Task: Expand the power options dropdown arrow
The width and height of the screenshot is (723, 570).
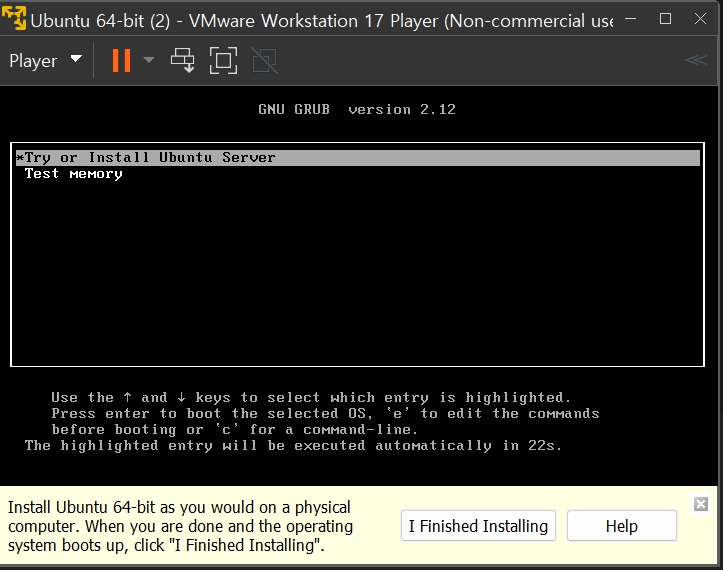Action: click(148, 60)
